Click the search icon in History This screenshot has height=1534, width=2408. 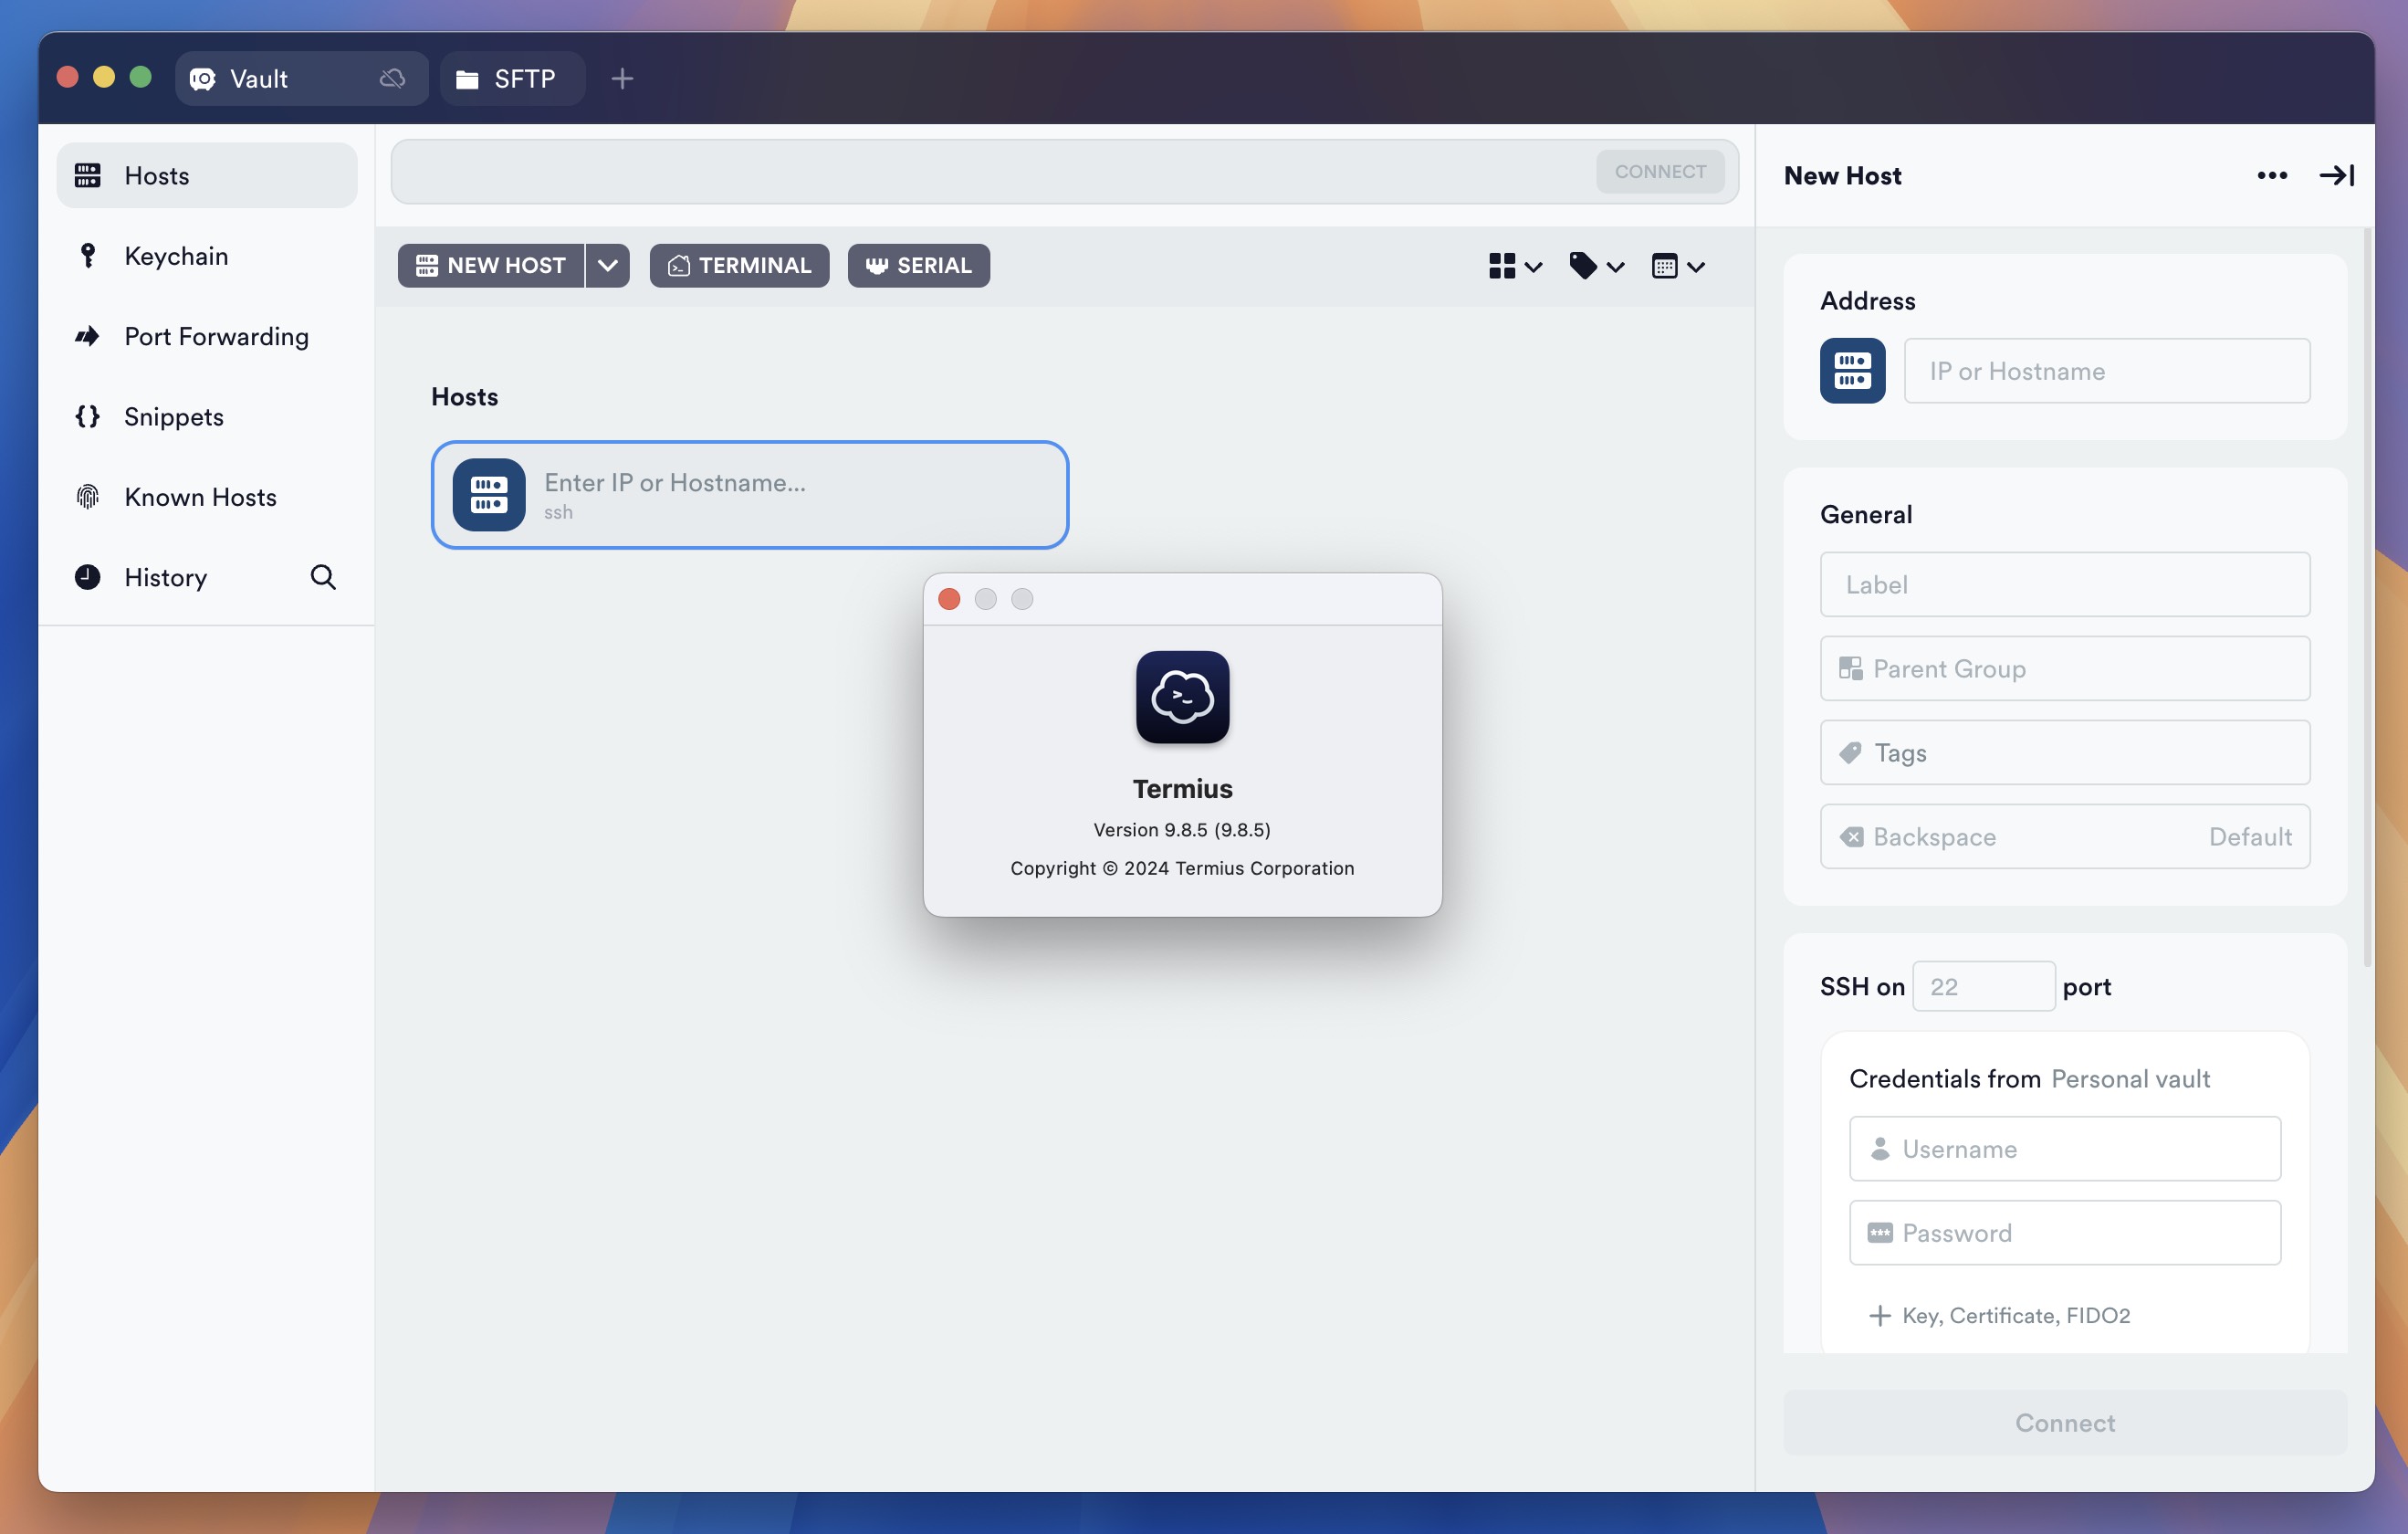point(323,575)
